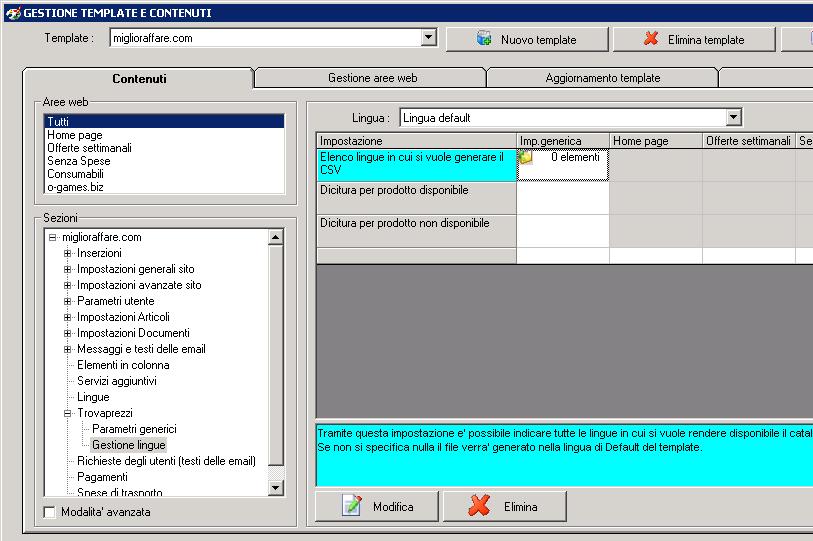
Task: Select Offerte settimanali in Aree web list
Action: [164, 148]
